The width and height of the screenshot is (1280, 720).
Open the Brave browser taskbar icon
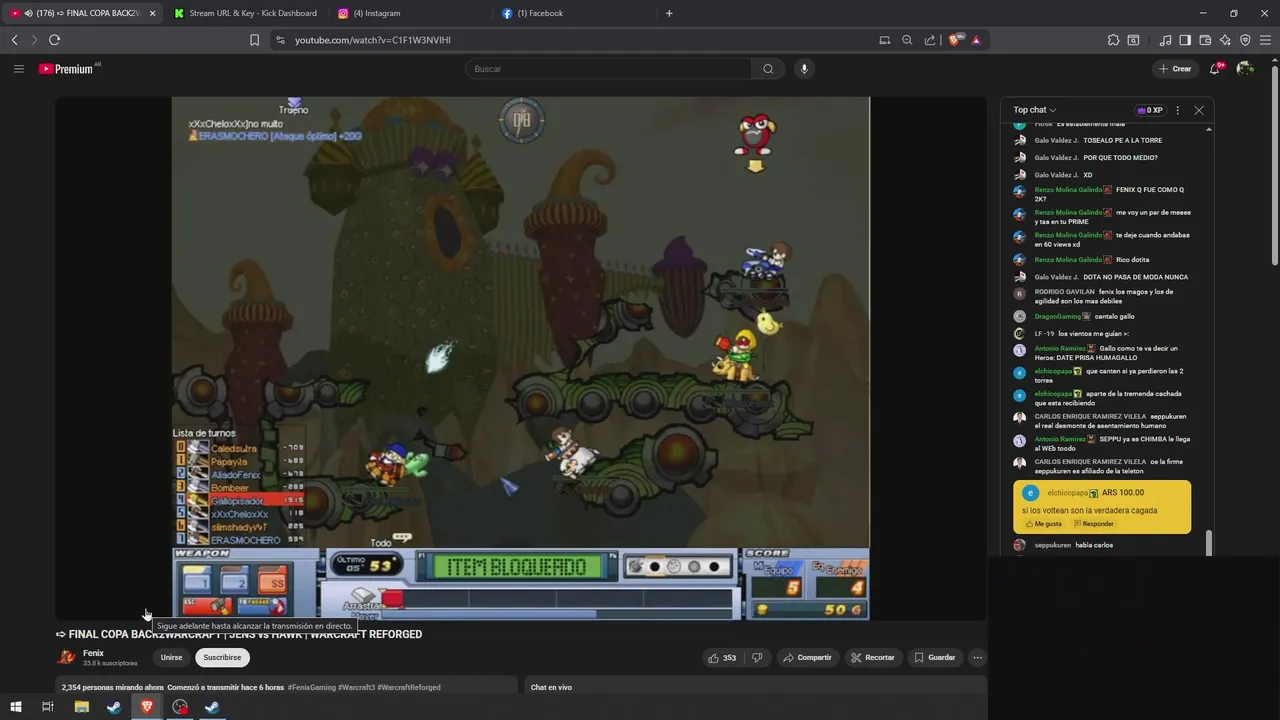[x=147, y=707]
